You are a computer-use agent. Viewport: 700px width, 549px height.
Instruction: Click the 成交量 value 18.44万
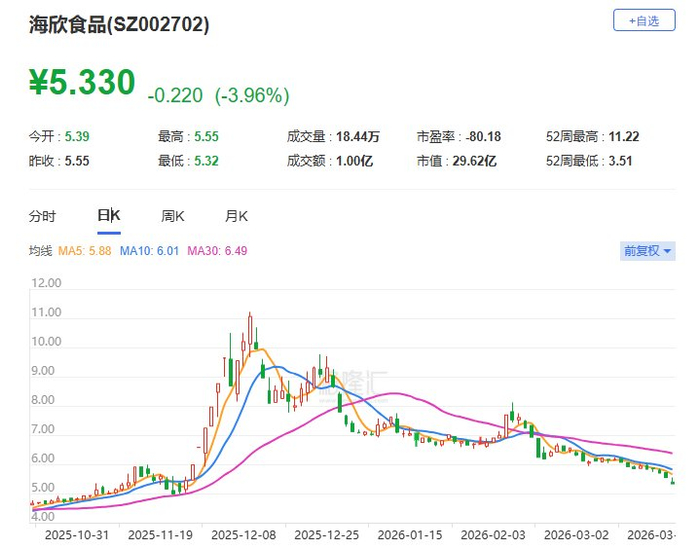click(x=358, y=137)
